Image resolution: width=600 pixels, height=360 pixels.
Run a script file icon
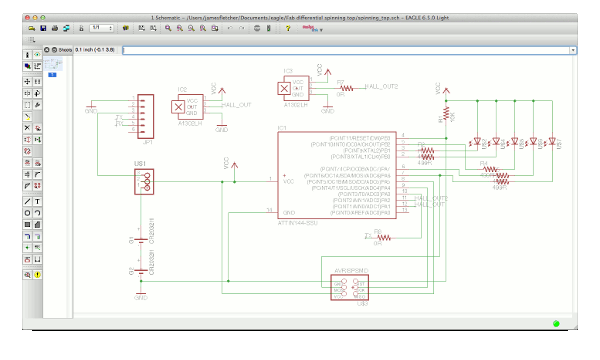point(141,28)
